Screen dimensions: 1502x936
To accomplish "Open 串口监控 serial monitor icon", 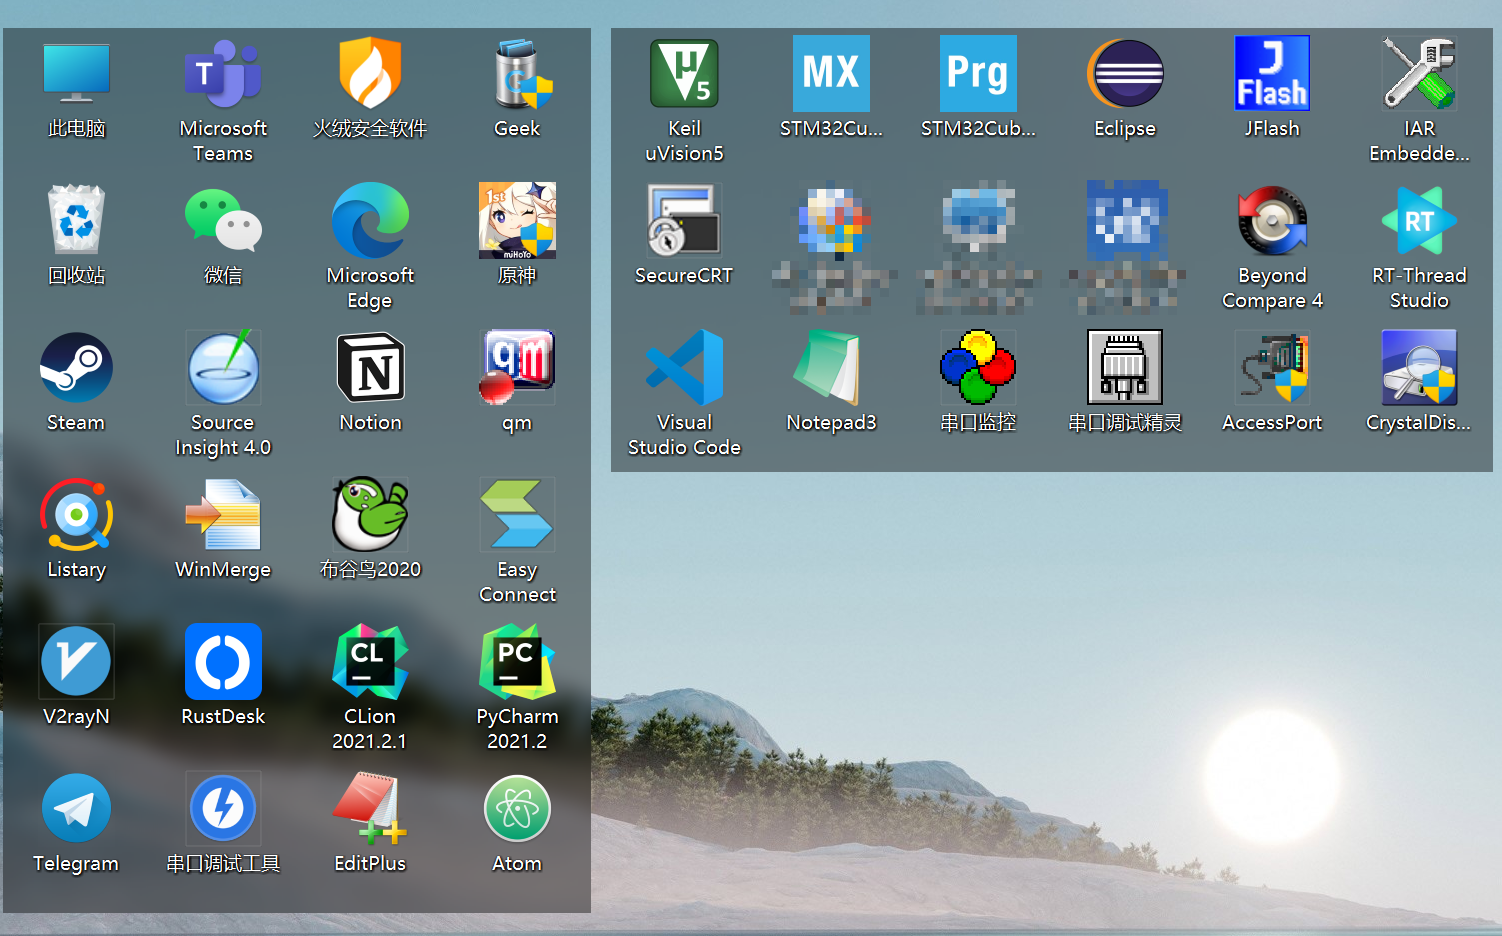I will [x=978, y=368].
